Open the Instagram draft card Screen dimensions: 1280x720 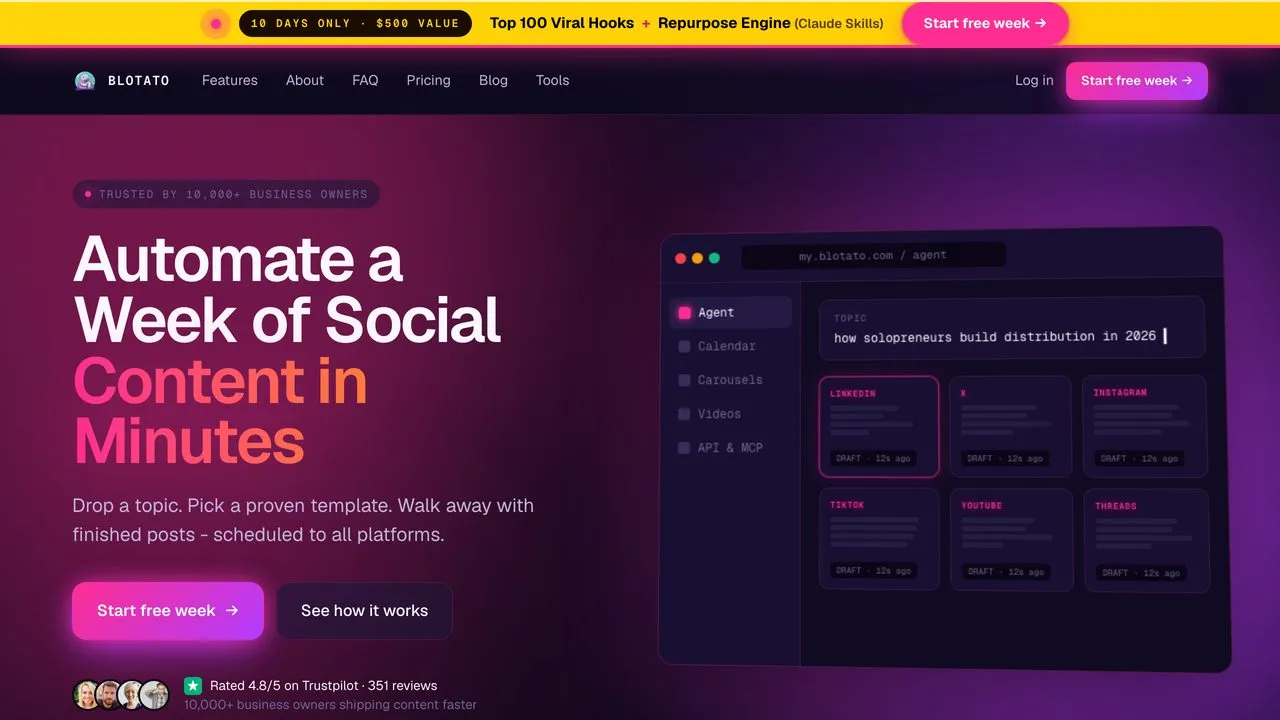[1145, 427]
